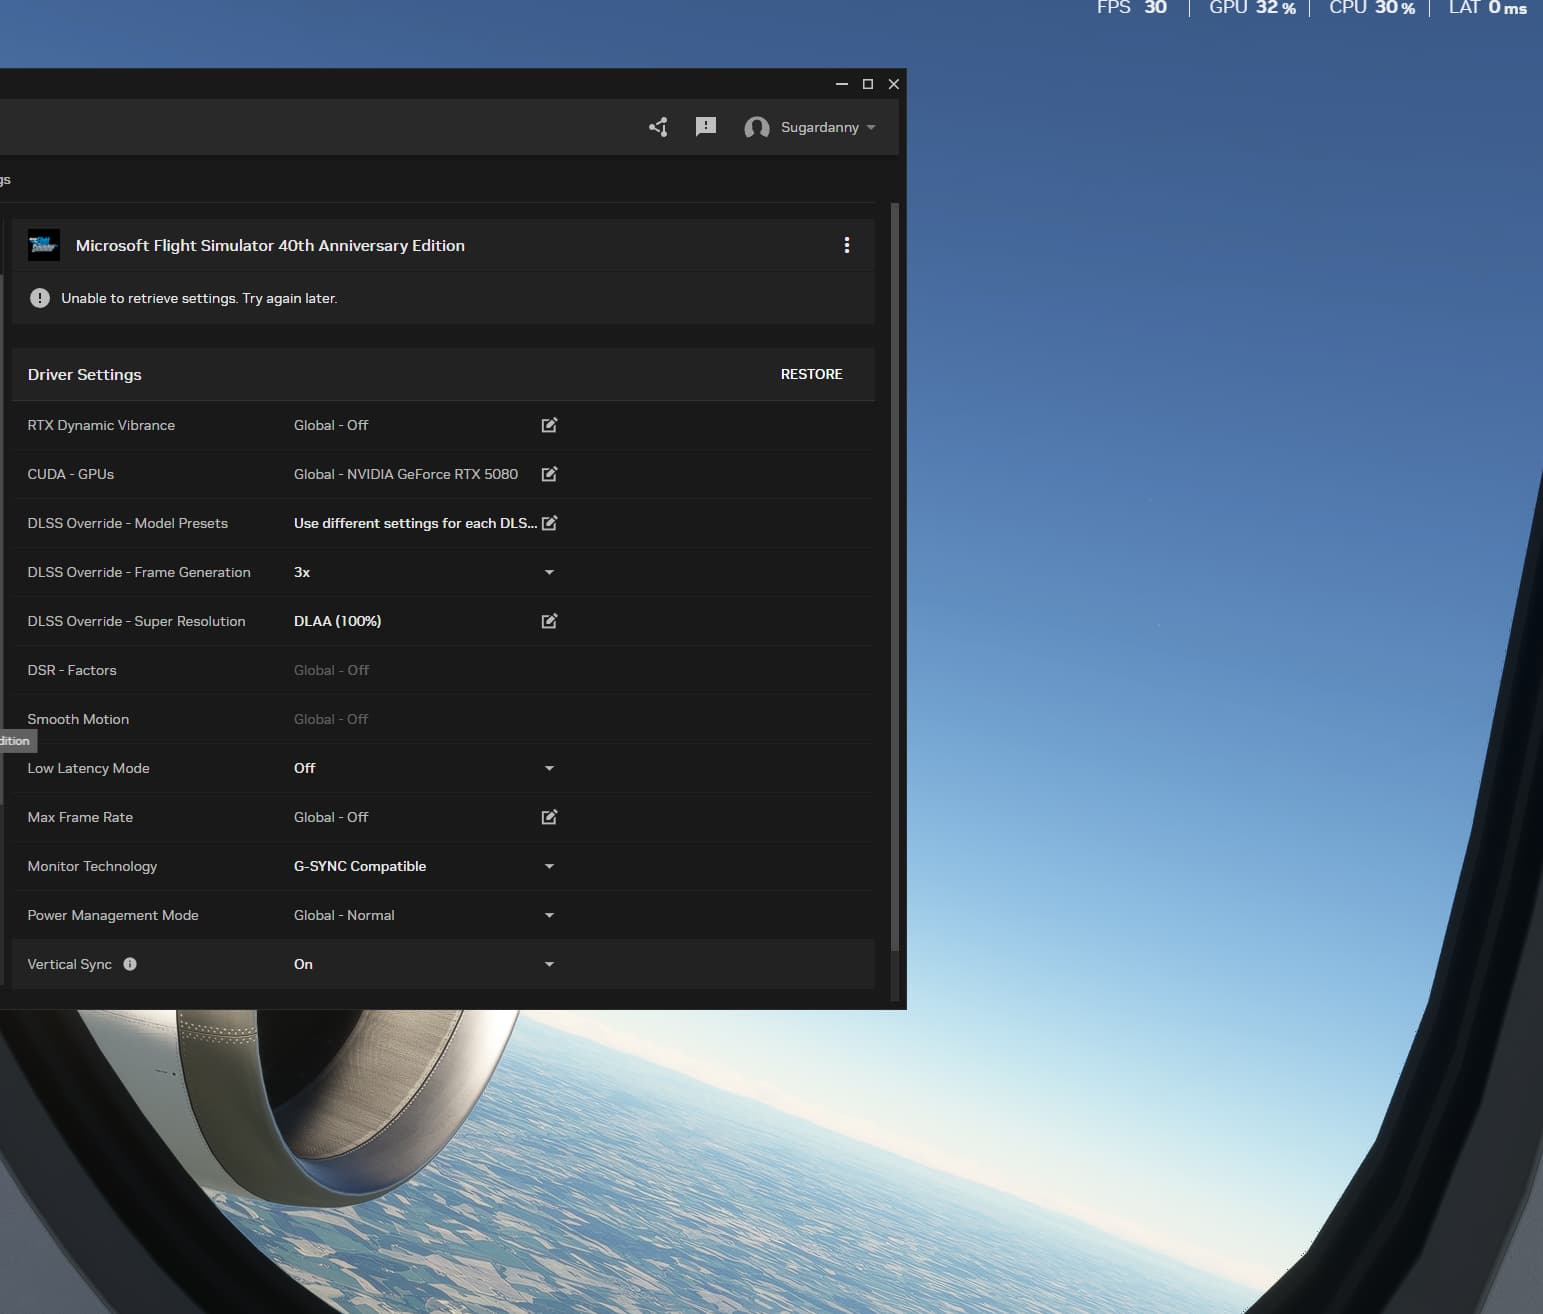Open the Power Management Mode dropdown
The width and height of the screenshot is (1543, 1314).
click(x=549, y=915)
